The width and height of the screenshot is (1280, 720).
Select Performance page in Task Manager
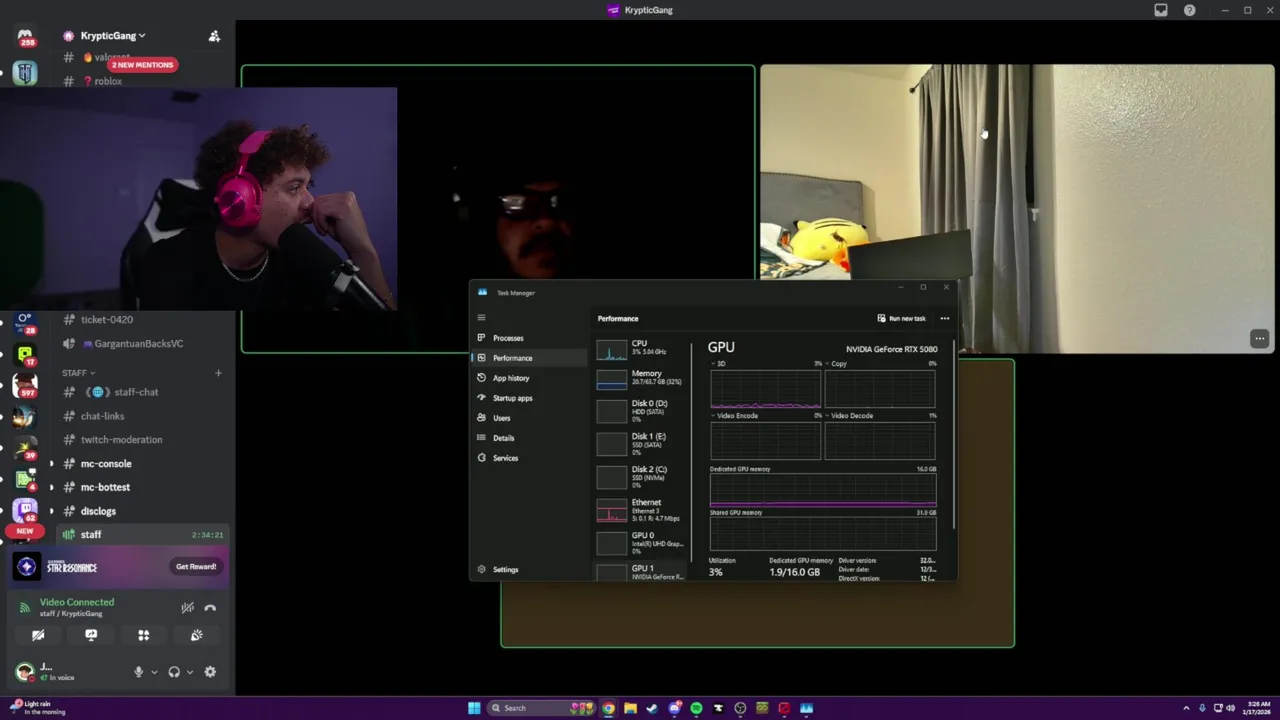point(530,358)
